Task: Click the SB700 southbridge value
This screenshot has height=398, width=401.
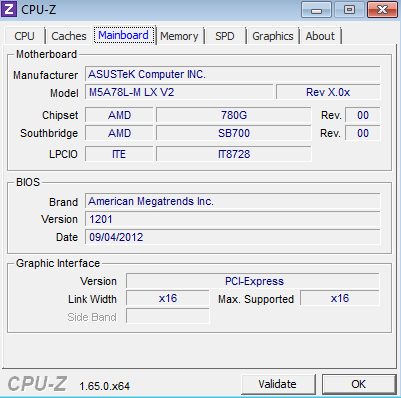Action: [x=234, y=133]
